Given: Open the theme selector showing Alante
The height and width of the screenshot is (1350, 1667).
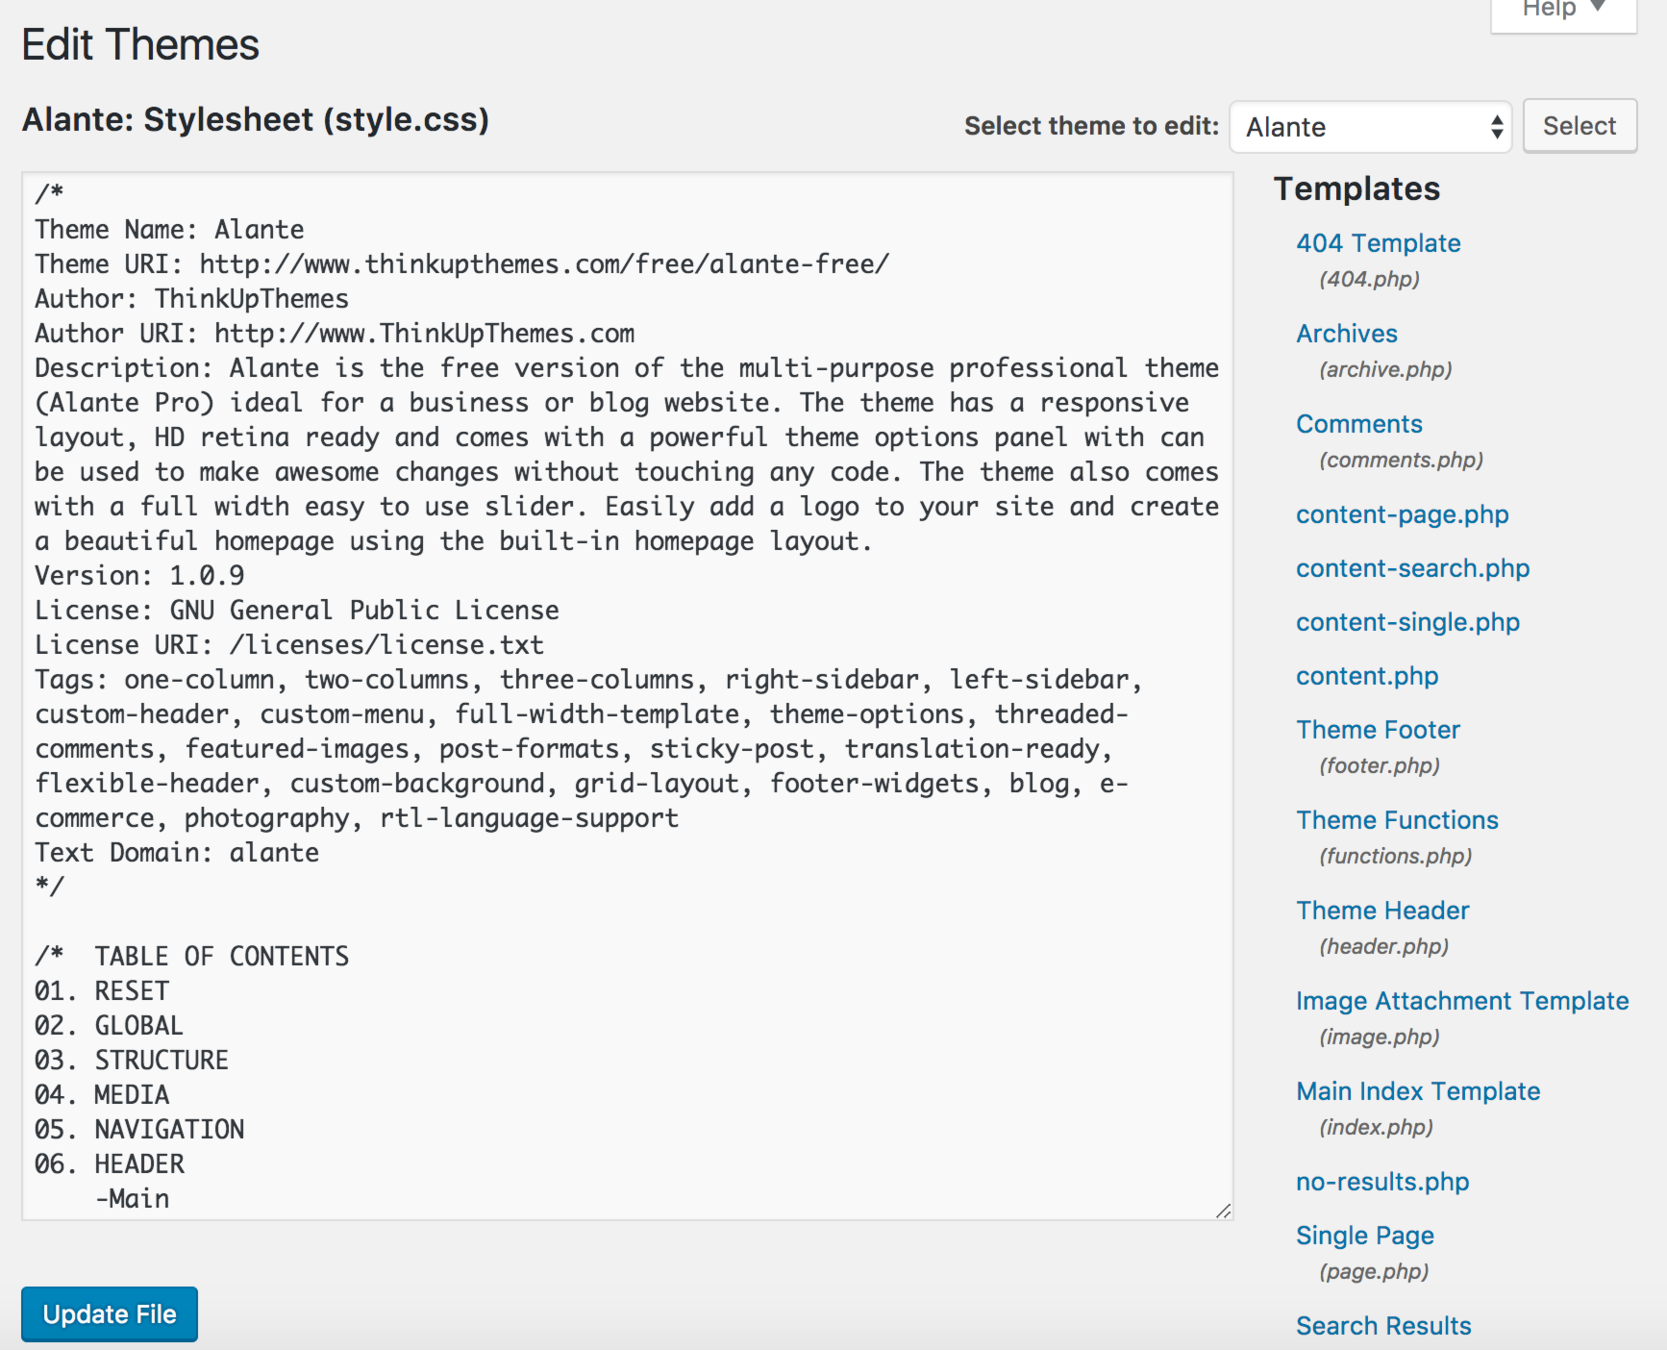Looking at the screenshot, I should coord(1370,127).
